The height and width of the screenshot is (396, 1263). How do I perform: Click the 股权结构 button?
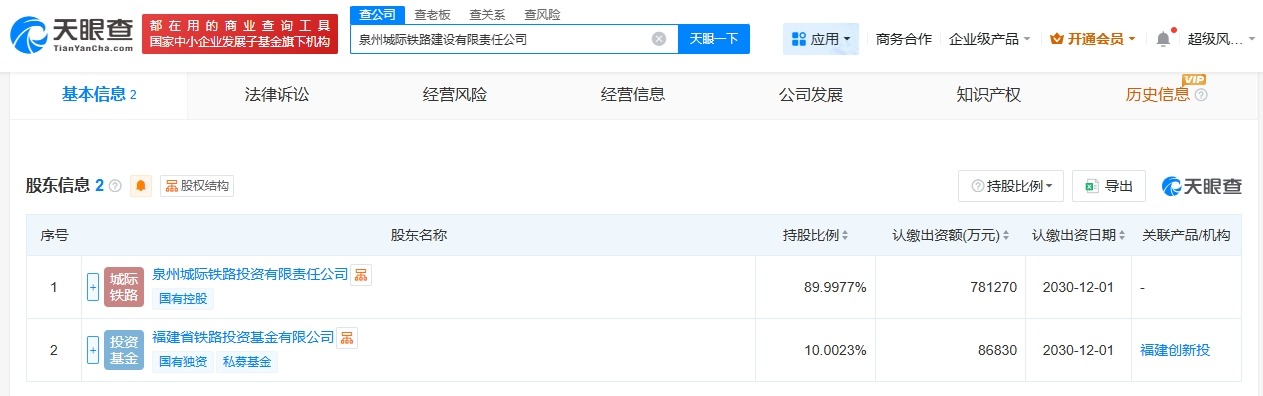coord(197,186)
